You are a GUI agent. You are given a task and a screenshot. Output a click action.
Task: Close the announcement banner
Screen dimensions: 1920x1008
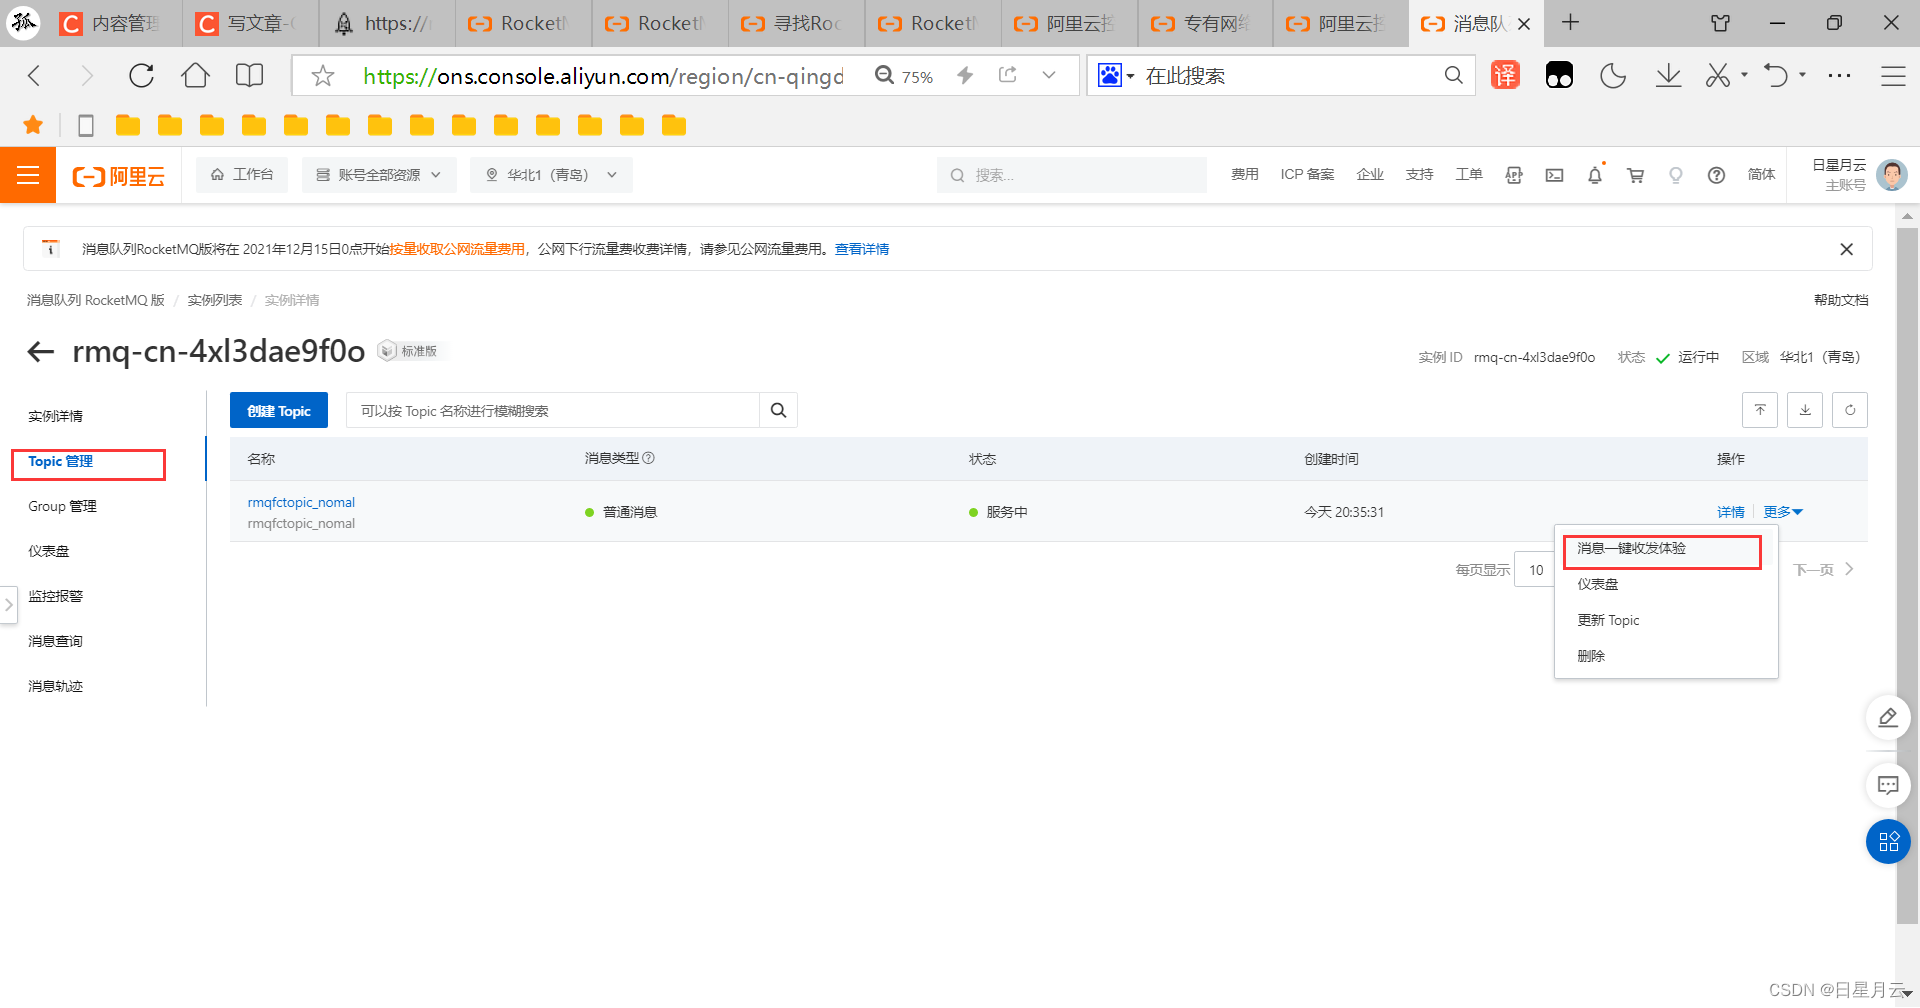click(1846, 249)
